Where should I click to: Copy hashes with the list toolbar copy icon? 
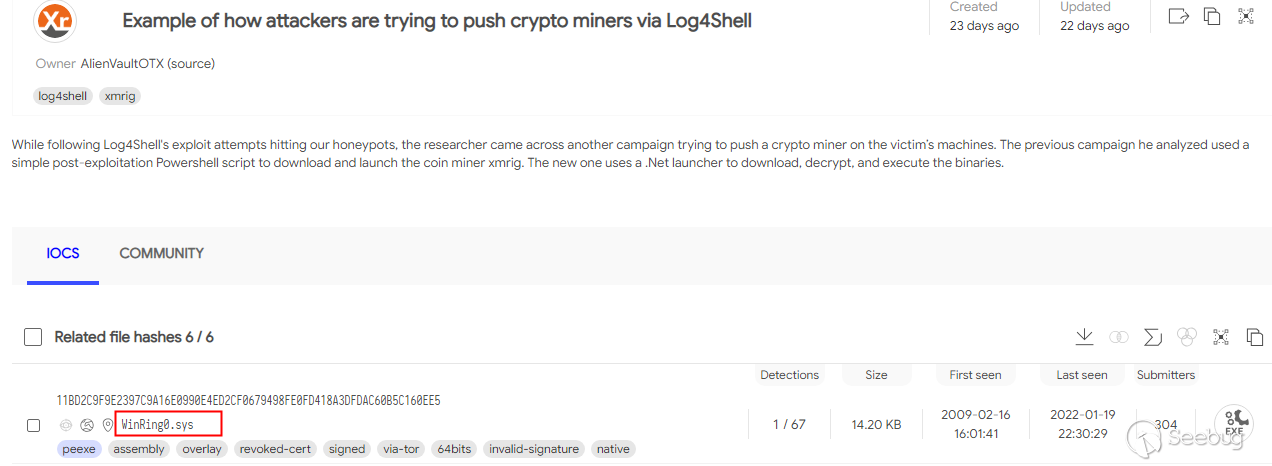(1254, 337)
